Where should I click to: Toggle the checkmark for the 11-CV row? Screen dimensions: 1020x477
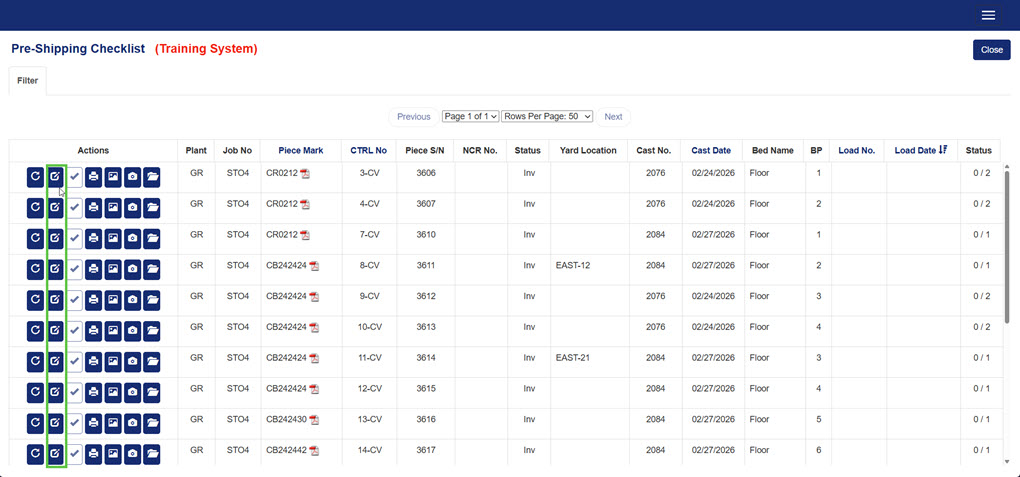tap(75, 362)
